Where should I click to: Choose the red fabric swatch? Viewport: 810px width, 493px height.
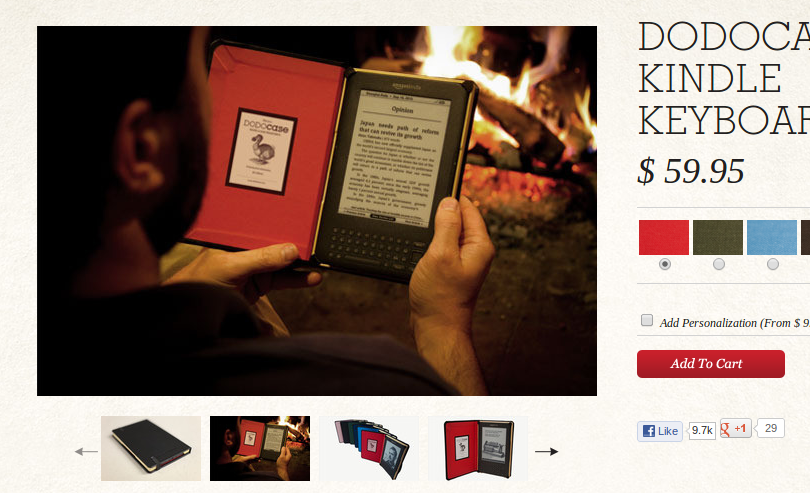tap(664, 237)
